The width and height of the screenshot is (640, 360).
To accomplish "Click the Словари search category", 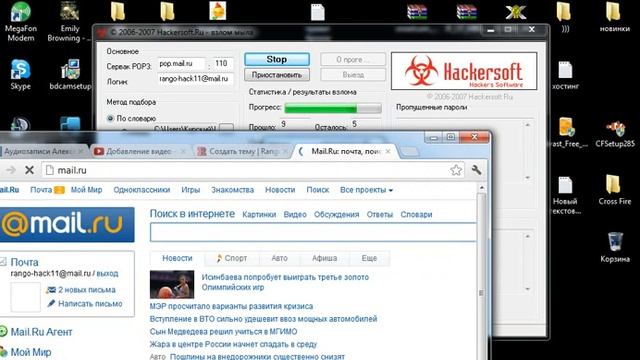I will pos(416,215).
